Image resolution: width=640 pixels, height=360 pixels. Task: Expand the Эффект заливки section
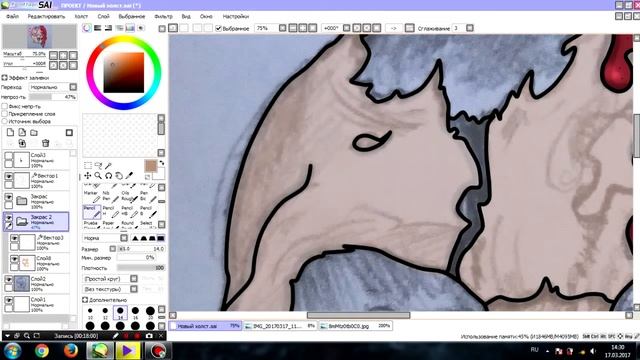4,78
